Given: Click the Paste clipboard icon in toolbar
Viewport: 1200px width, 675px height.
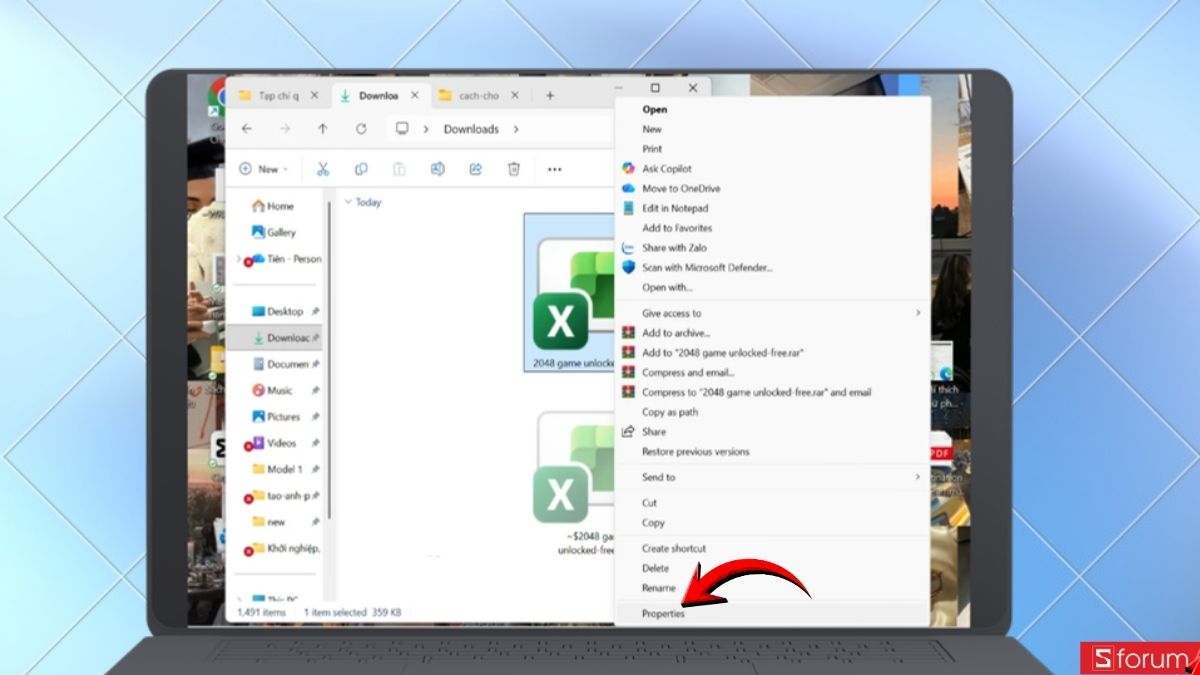Looking at the screenshot, I should point(399,169).
